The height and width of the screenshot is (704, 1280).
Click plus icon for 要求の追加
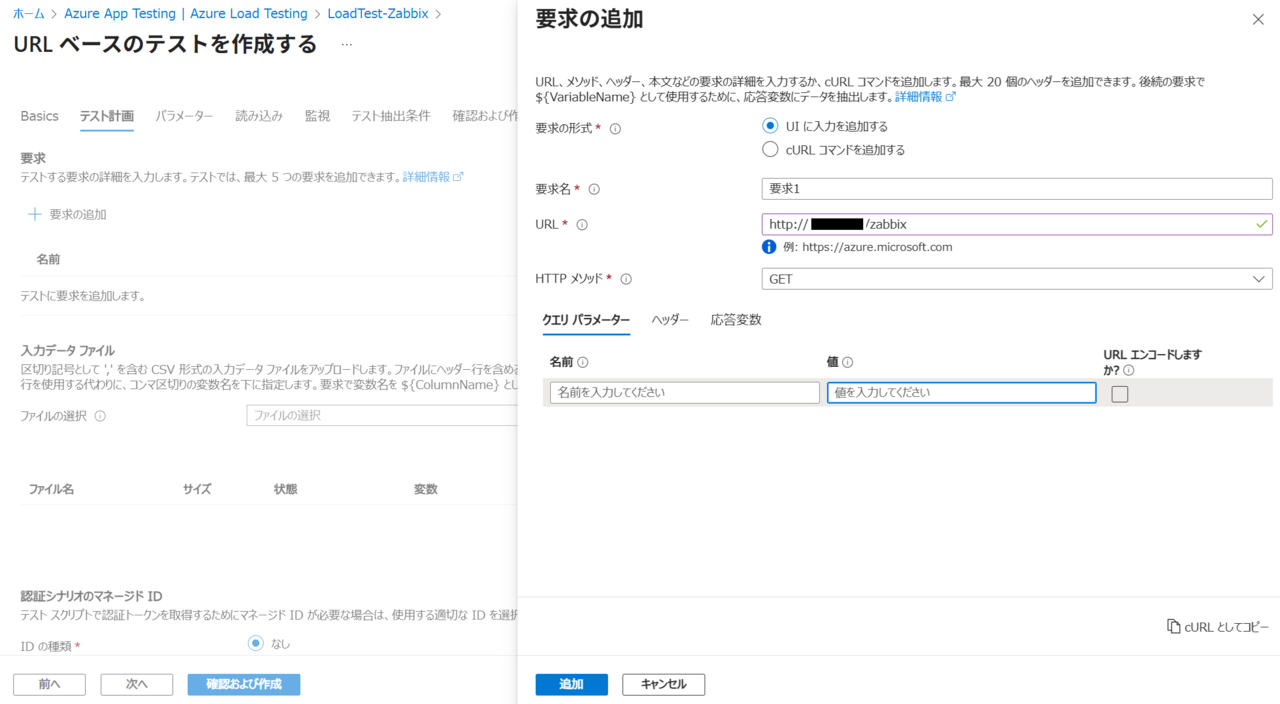pyautogui.click(x=35, y=214)
